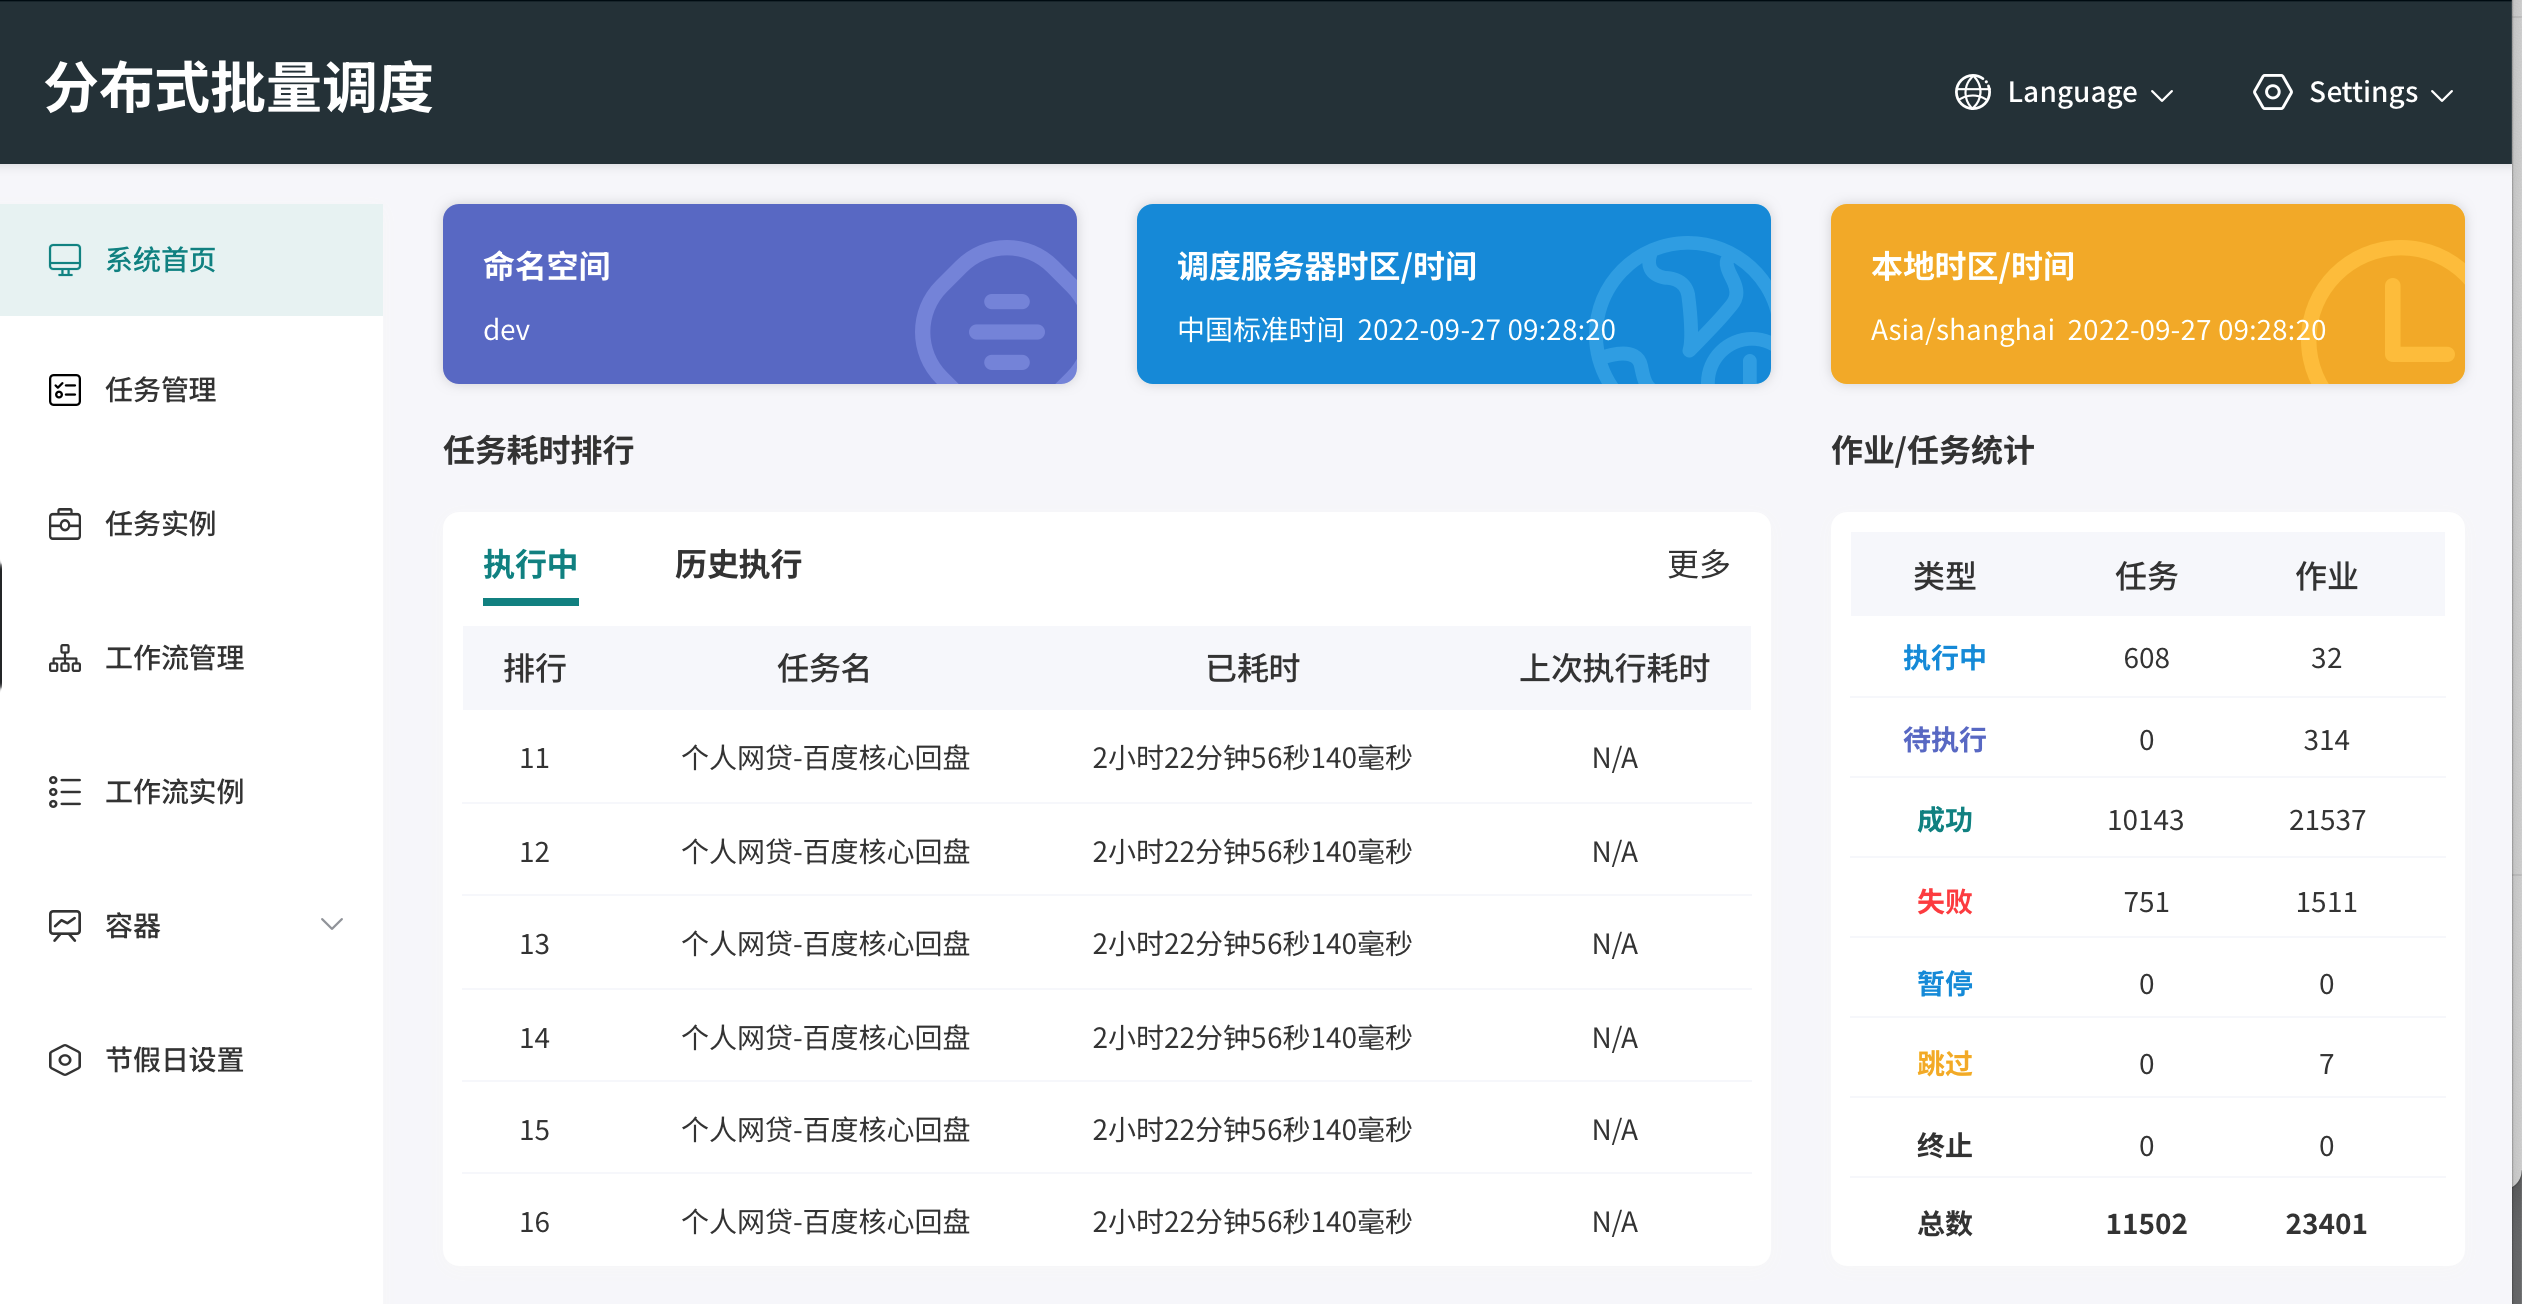Click task name in rank 16 row
Screen dimensions: 2522x1304
tap(826, 1222)
